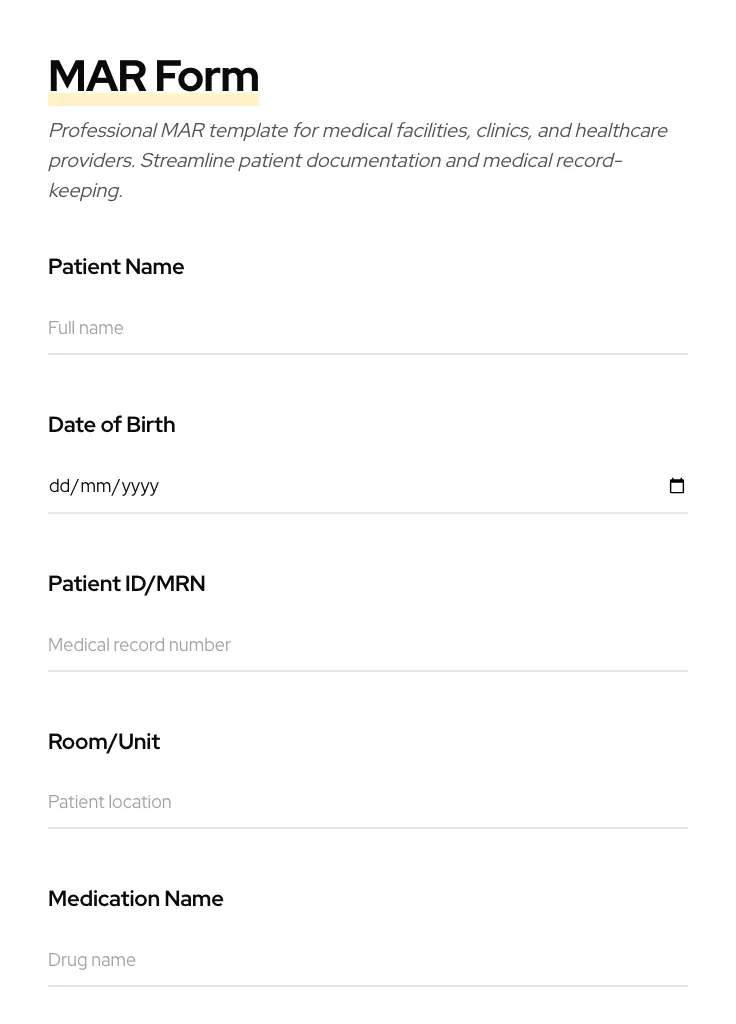Select the year 'yyyy' segment of the date

(x=140, y=486)
